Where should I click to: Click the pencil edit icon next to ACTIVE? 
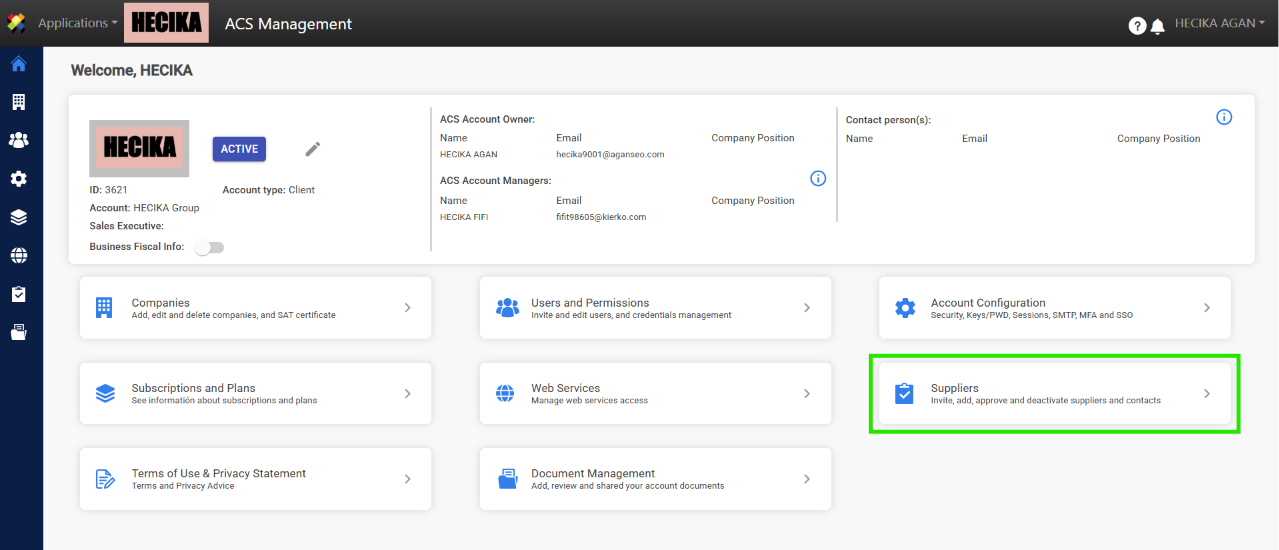tap(313, 149)
